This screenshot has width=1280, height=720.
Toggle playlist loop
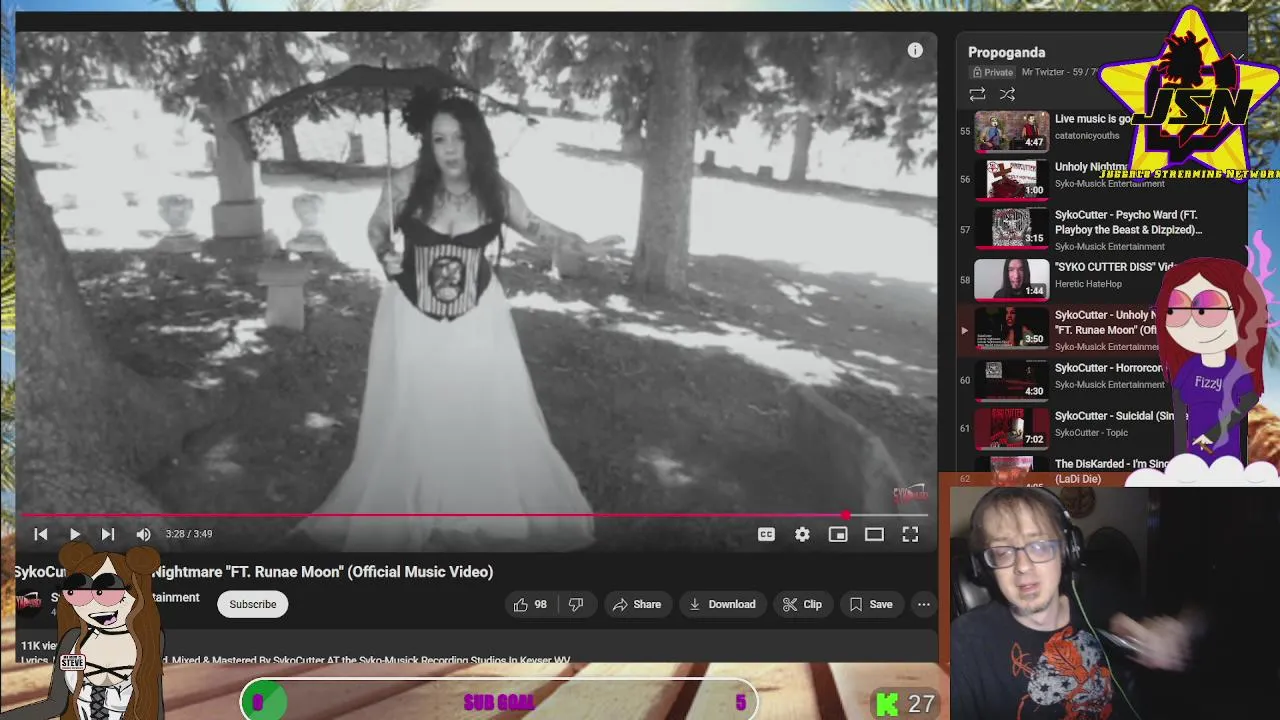click(x=977, y=94)
